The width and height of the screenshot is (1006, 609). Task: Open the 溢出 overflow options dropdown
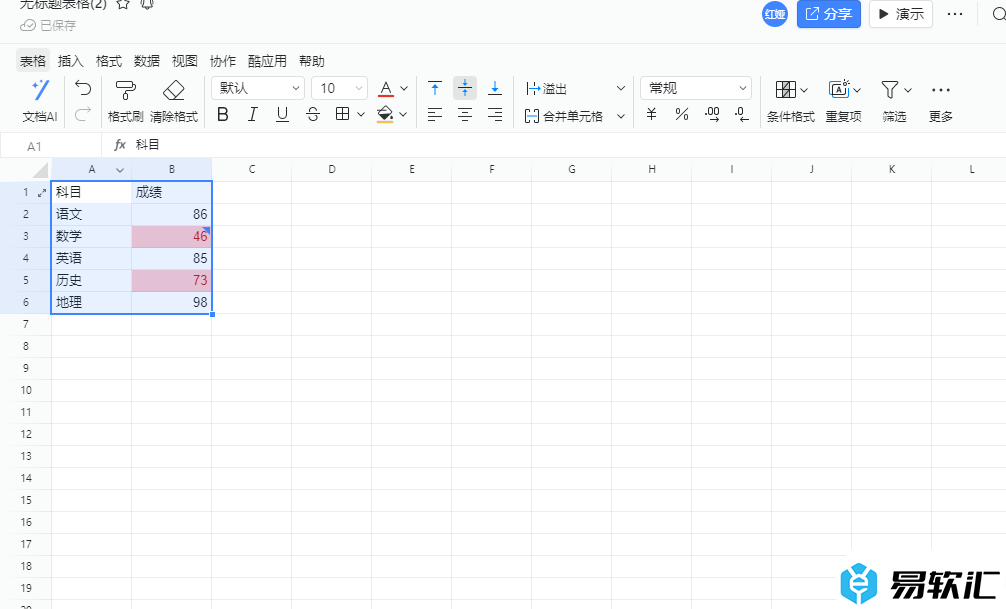620,89
